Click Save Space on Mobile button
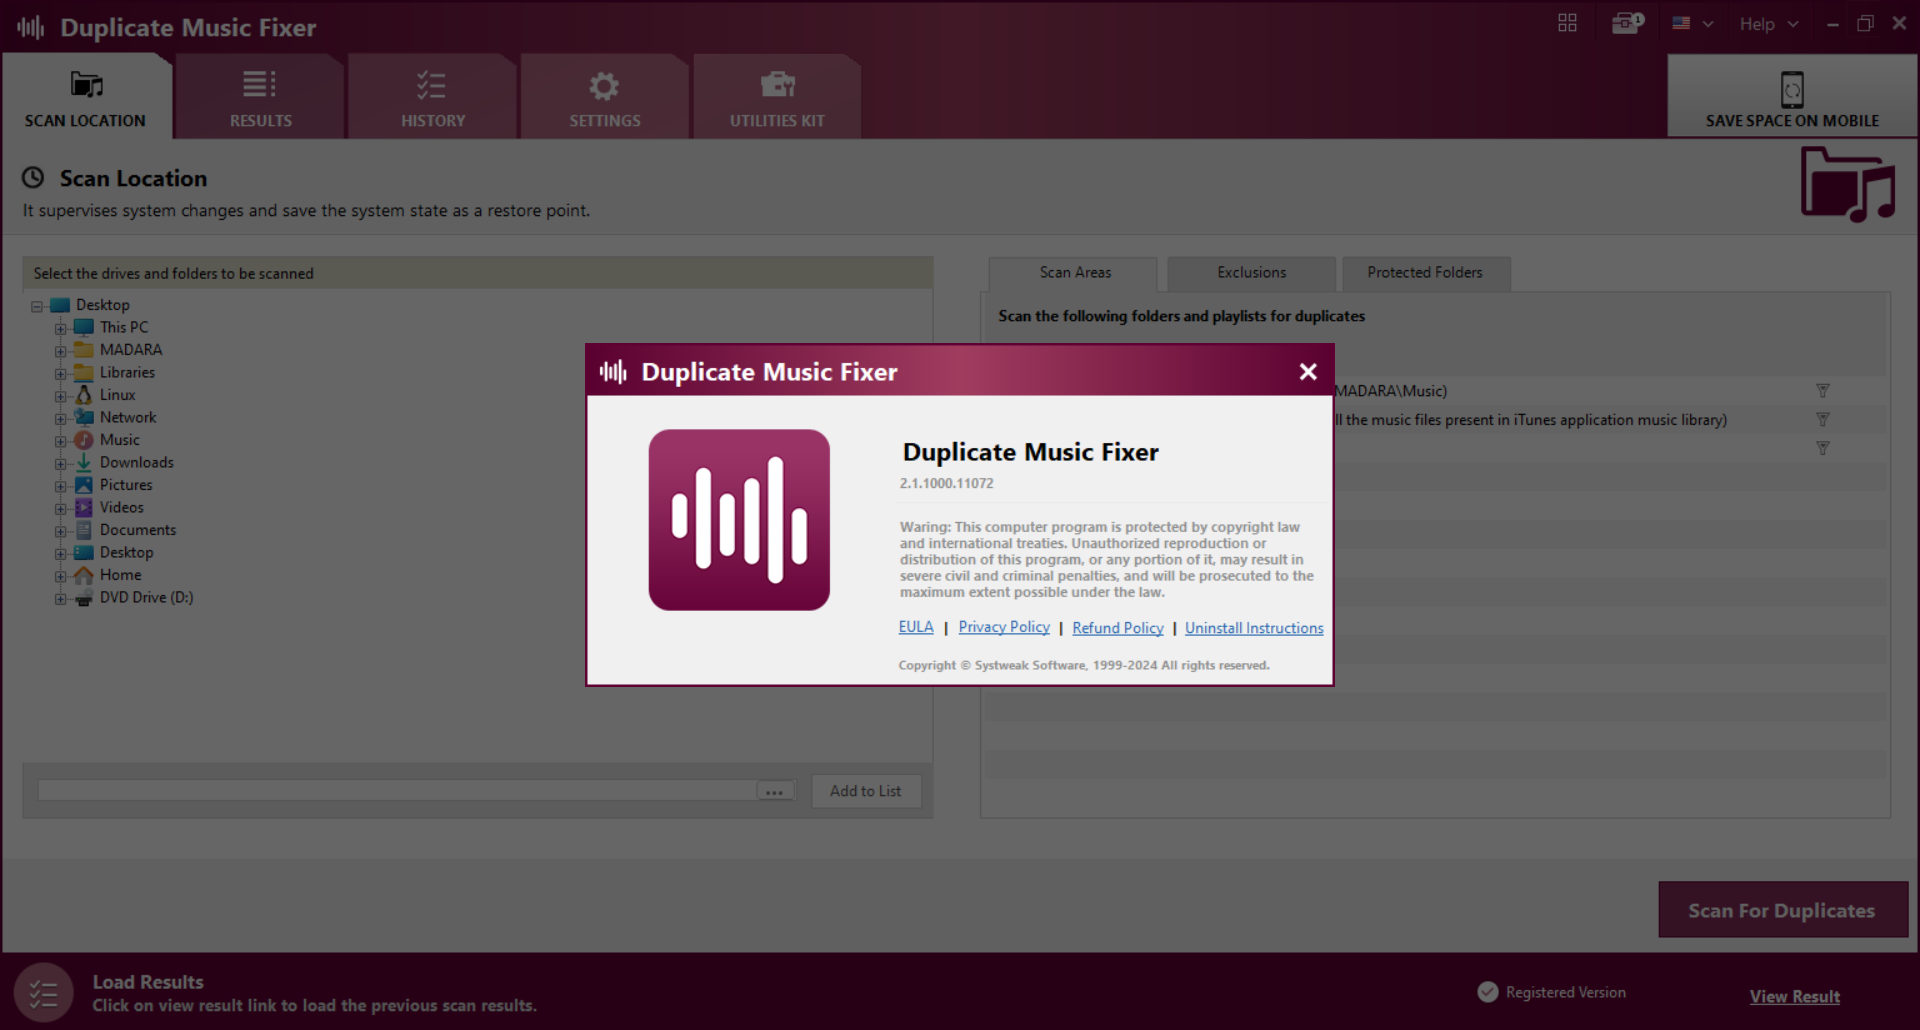 [x=1792, y=97]
